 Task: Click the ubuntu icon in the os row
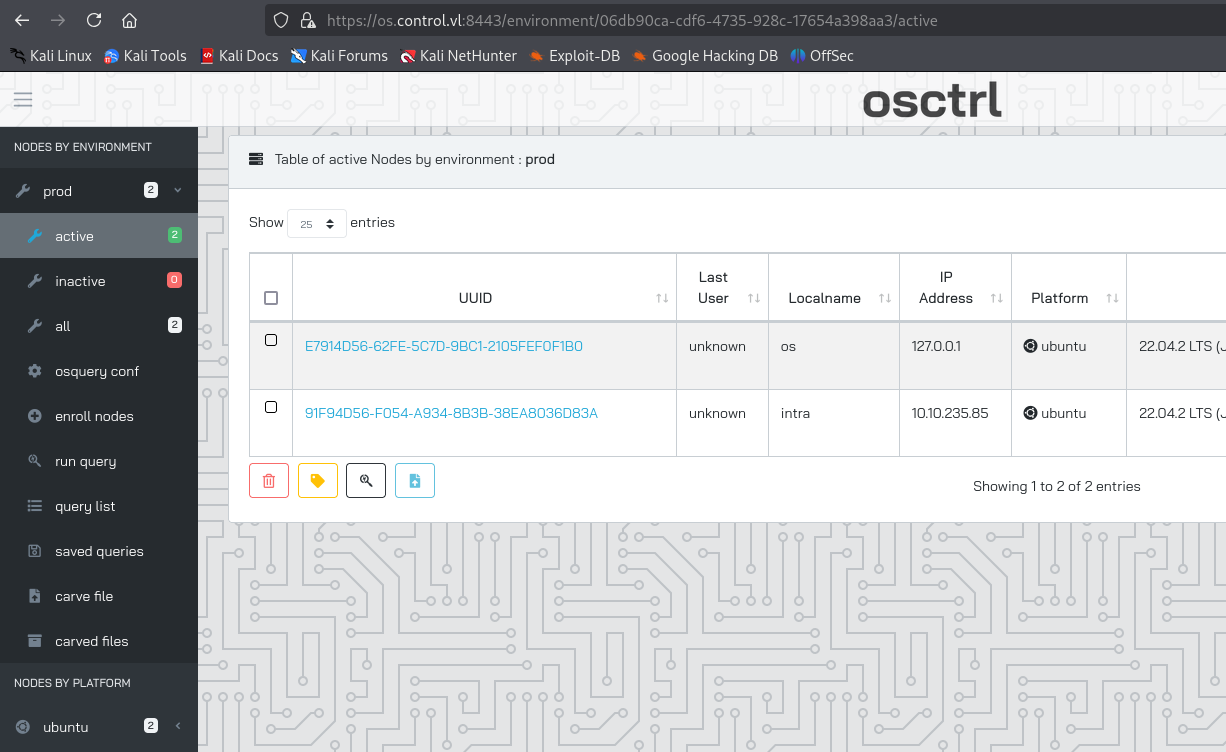(1030, 346)
